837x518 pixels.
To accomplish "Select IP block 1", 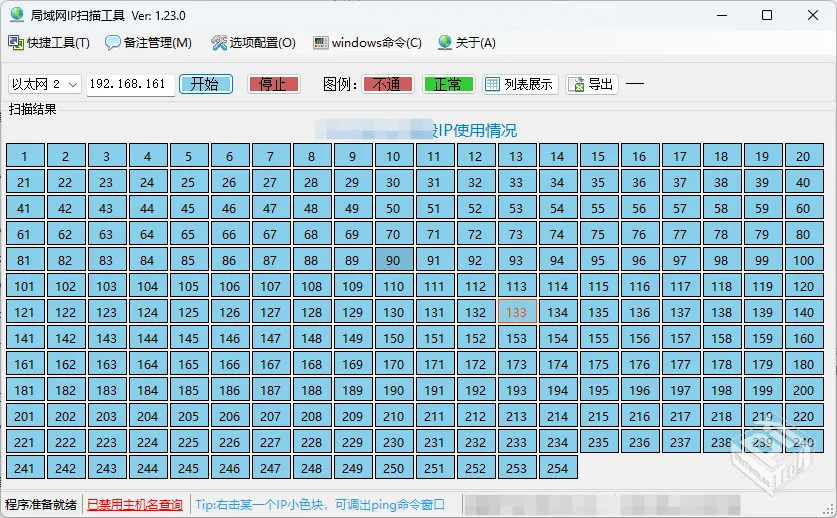I will click(x=24, y=156).
